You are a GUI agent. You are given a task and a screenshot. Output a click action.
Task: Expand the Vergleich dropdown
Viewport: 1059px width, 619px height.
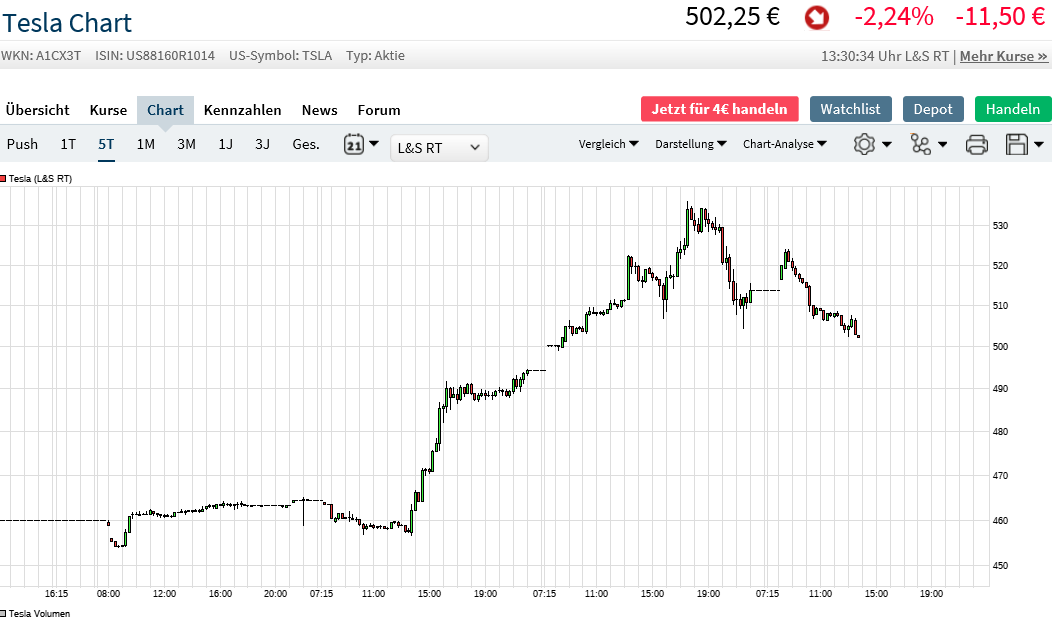click(608, 144)
